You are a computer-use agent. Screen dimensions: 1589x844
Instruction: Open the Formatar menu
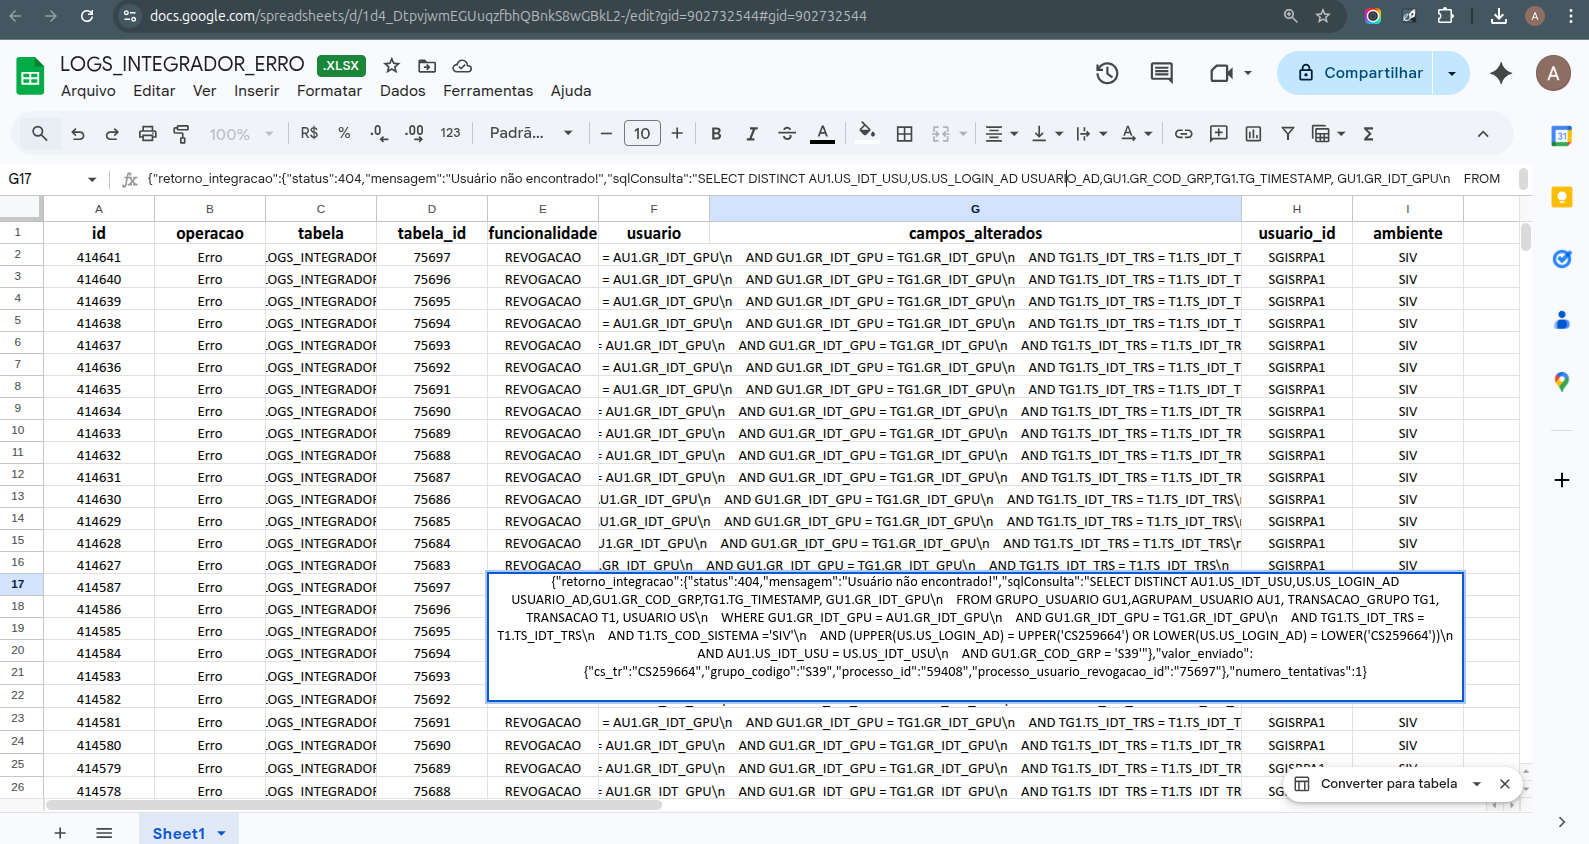tap(329, 91)
